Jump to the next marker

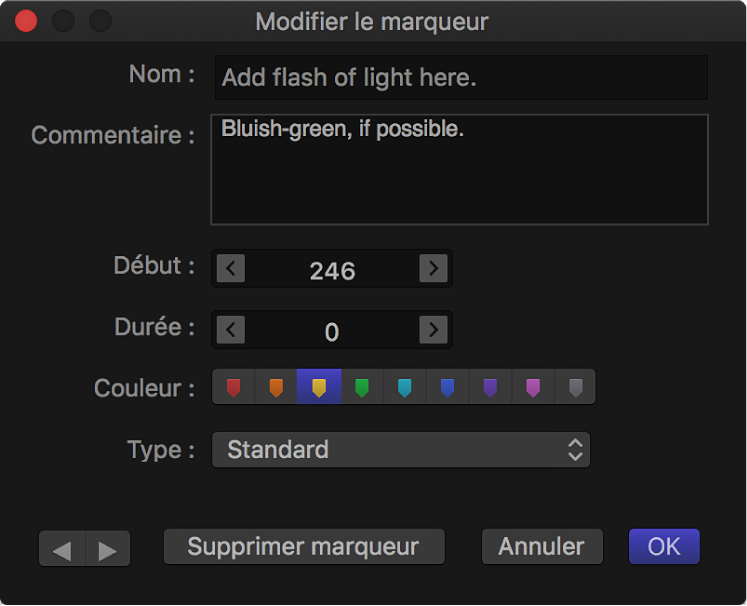click(x=108, y=549)
